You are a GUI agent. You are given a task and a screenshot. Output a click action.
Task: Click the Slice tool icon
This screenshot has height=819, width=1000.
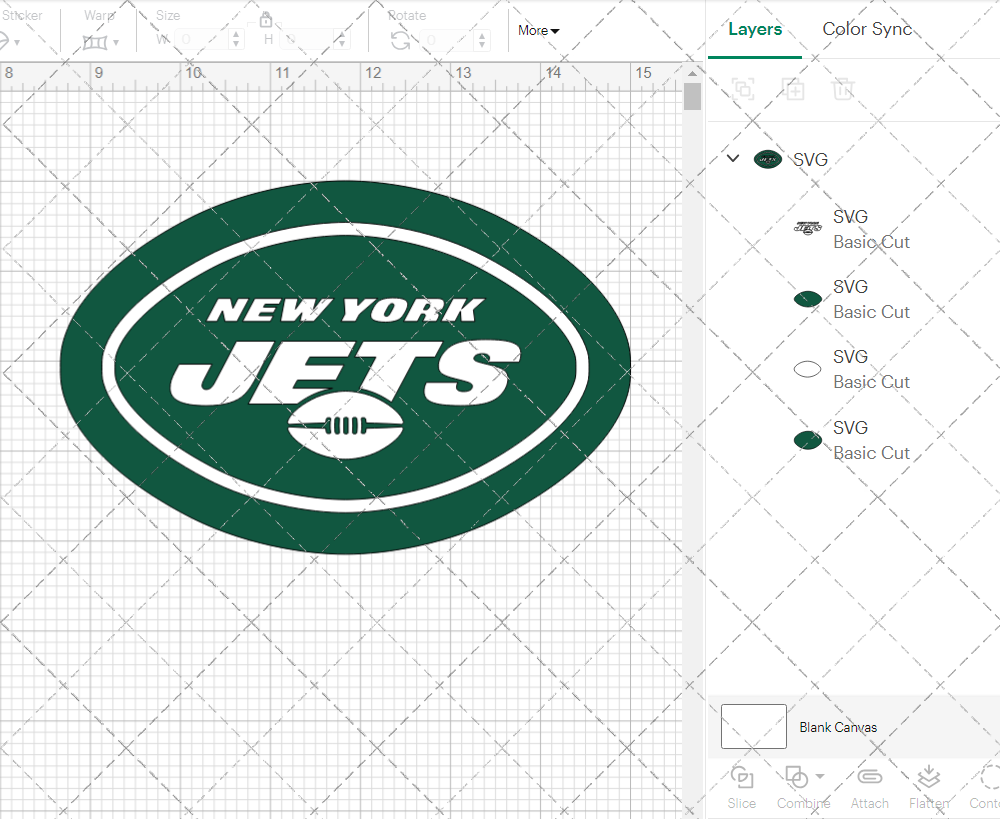click(x=742, y=778)
